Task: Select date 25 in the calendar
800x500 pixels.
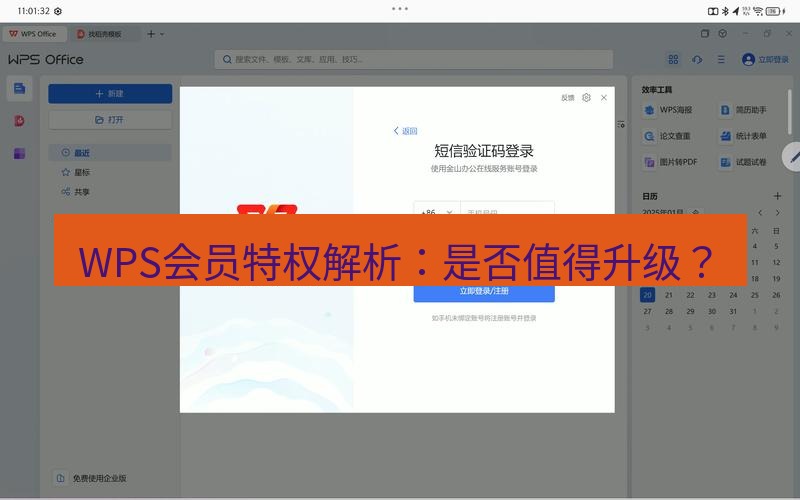Action: pos(755,295)
